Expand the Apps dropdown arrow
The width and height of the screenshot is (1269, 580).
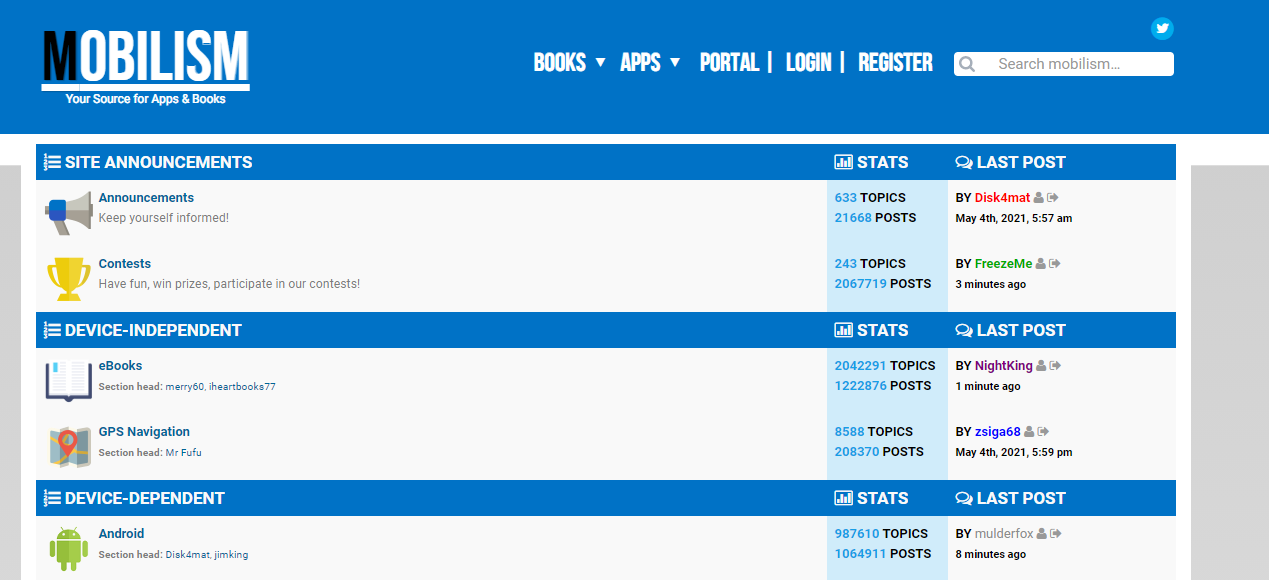pyautogui.click(x=675, y=62)
